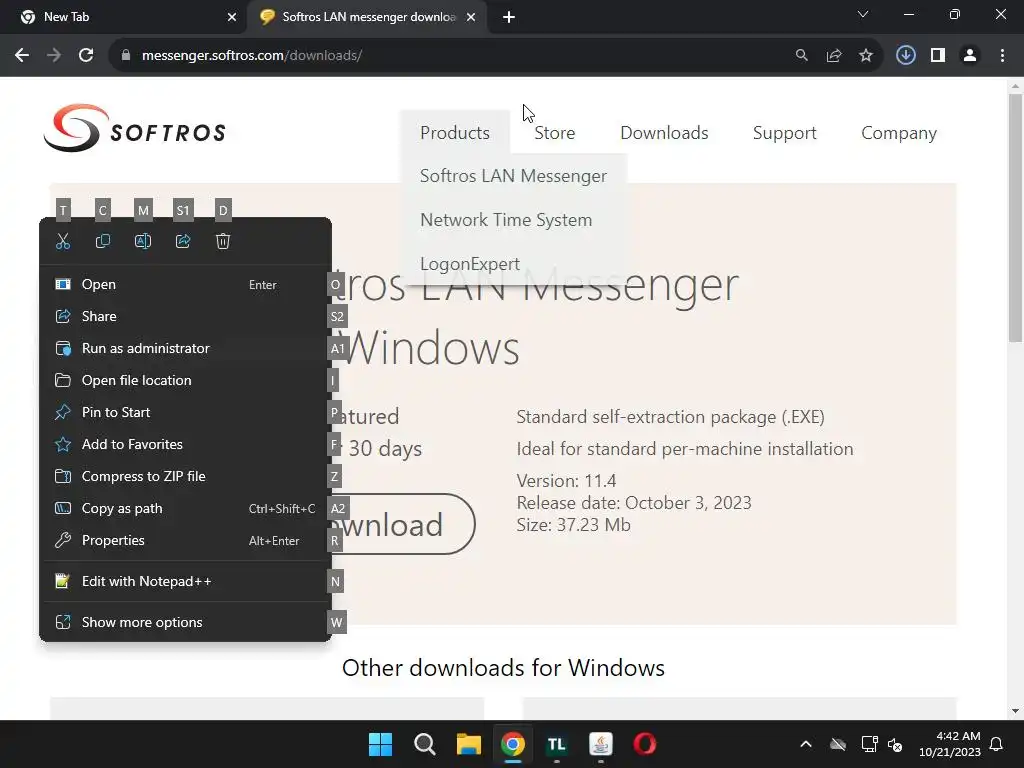The height and width of the screenshot is (768, 1024).
Task: Open the Support nav link
Action: pyautogui.click(x=784, y=133)
